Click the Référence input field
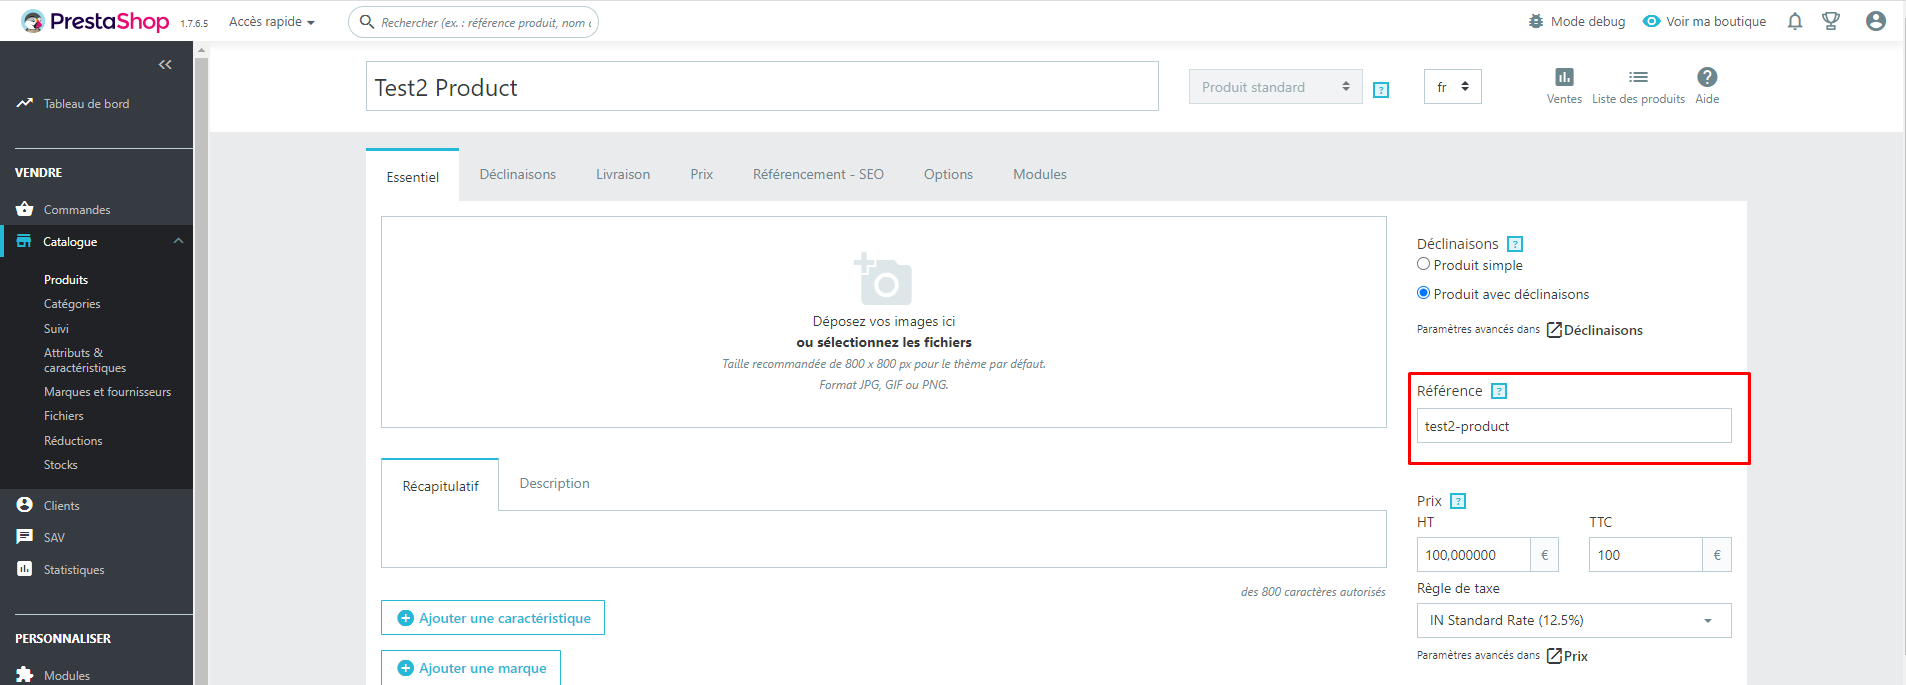Screen dimensions: 1906x685 [1574, 426]
